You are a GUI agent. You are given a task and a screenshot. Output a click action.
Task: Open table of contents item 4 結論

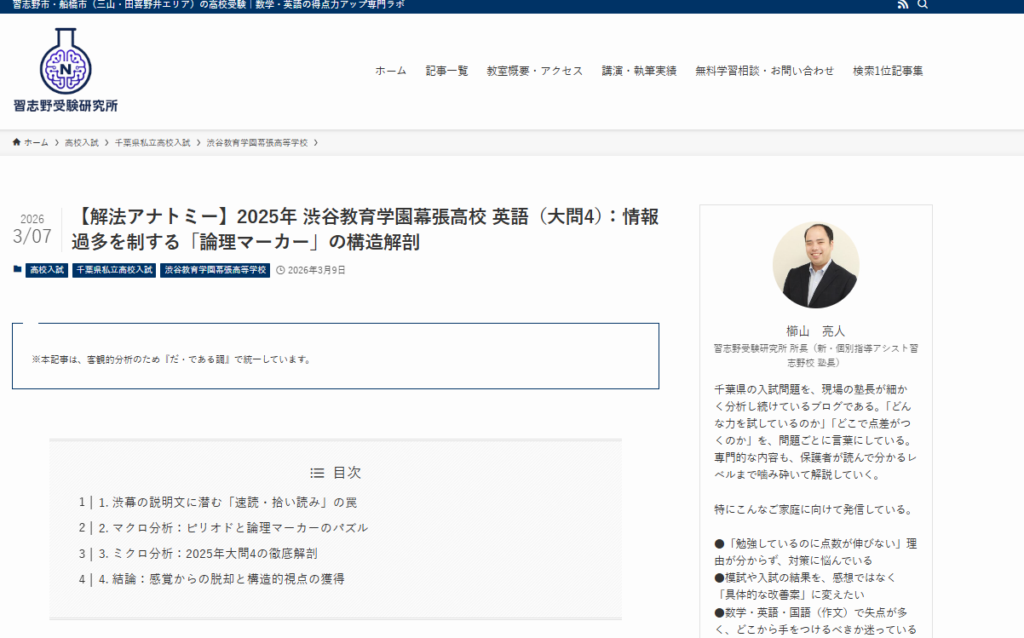[222, 579]
